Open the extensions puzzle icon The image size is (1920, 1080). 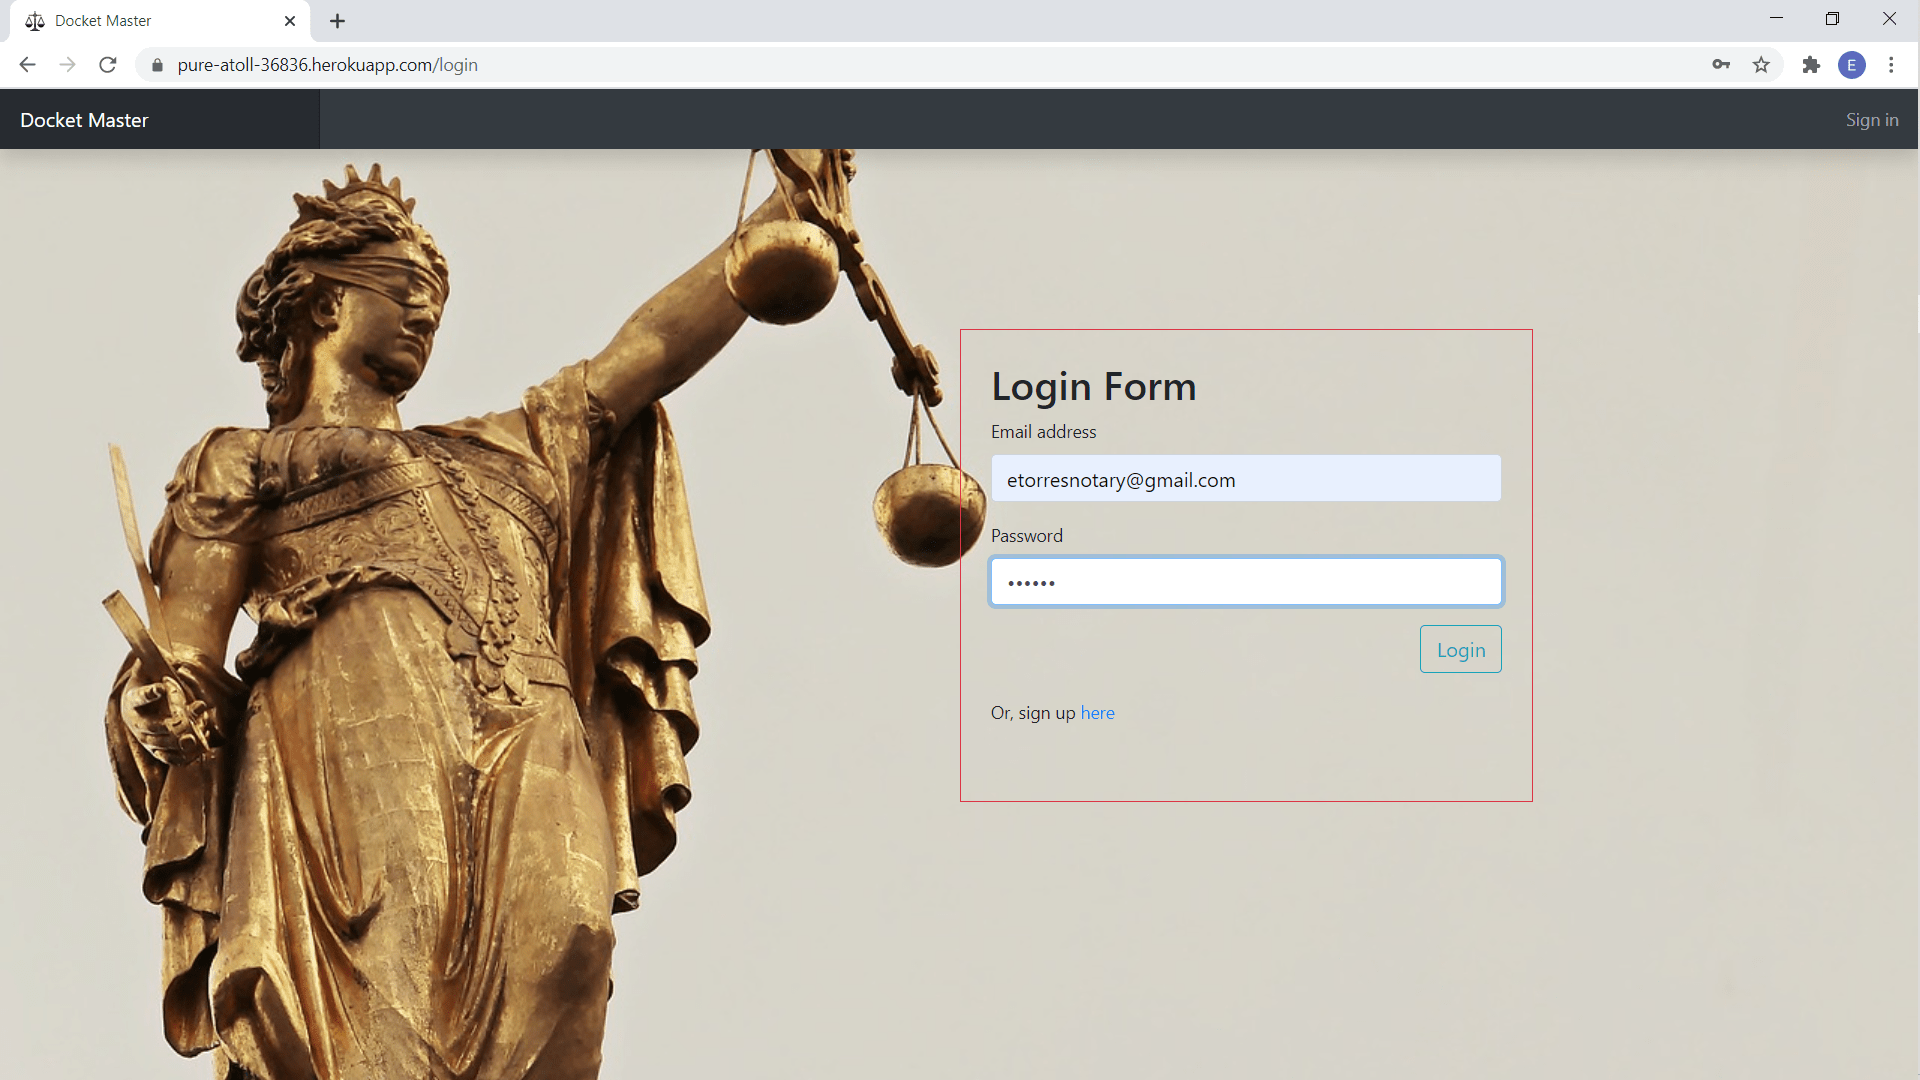(x=1811, y=65)
